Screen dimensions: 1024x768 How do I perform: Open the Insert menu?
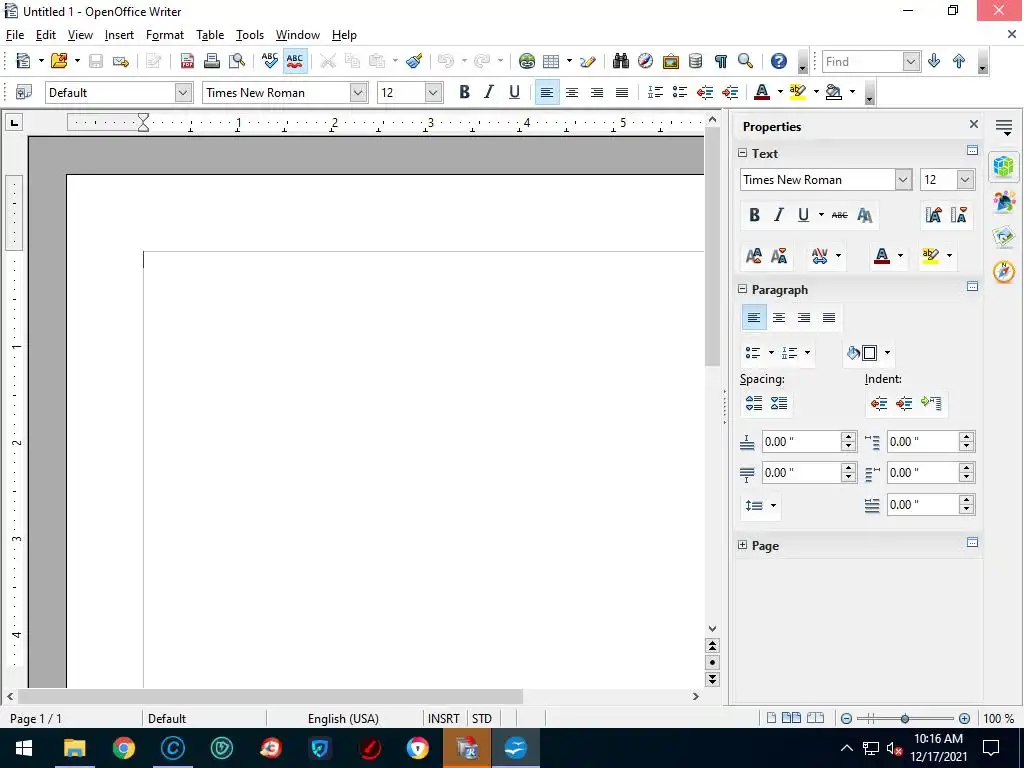(x=119, y=35)
